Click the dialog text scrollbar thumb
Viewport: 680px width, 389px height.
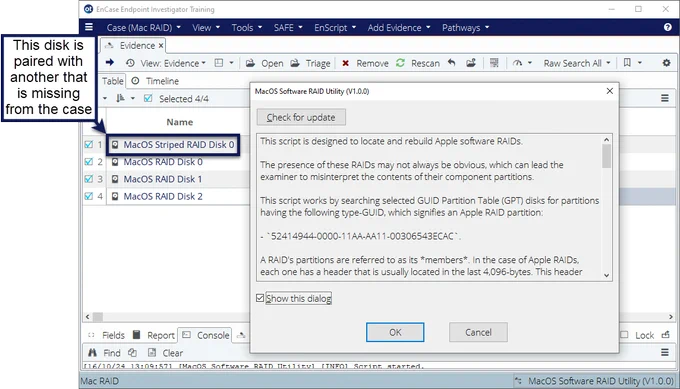pyautogui.click(x=606, y=156)
